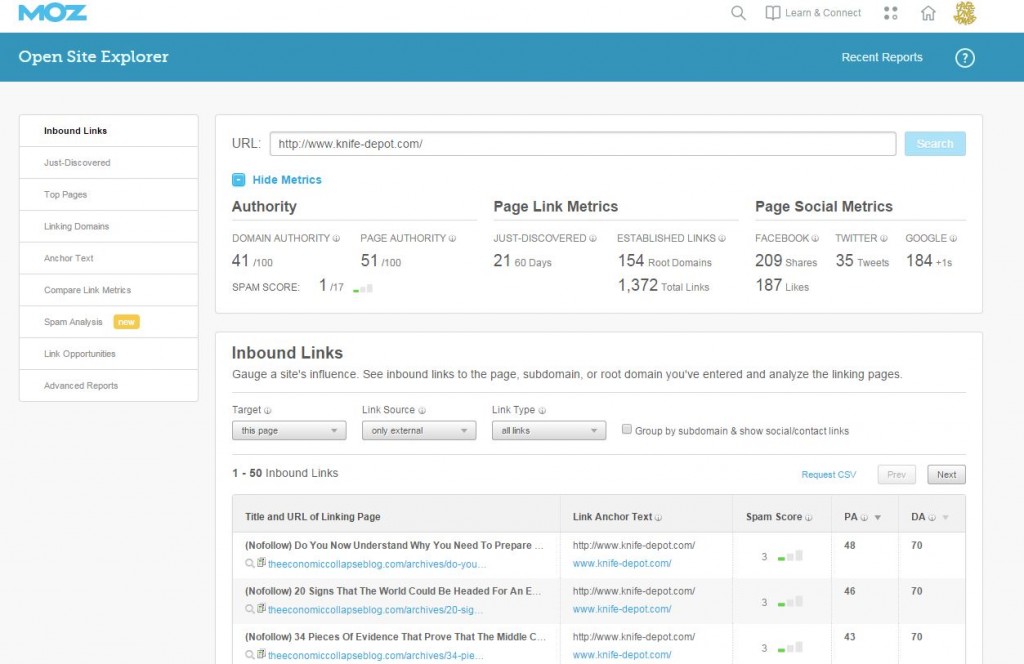Click the URL input field

[582, 144]
